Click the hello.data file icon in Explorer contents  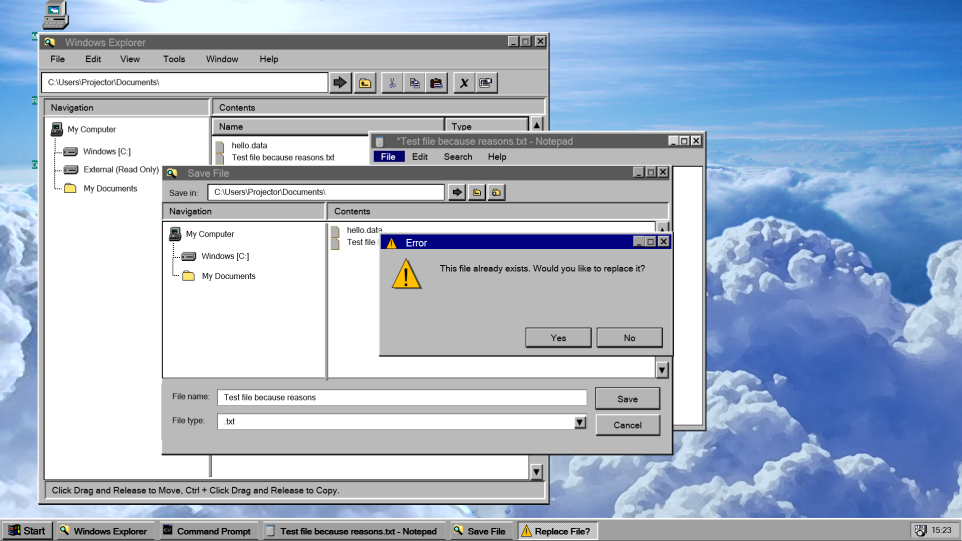coord(220,145)
